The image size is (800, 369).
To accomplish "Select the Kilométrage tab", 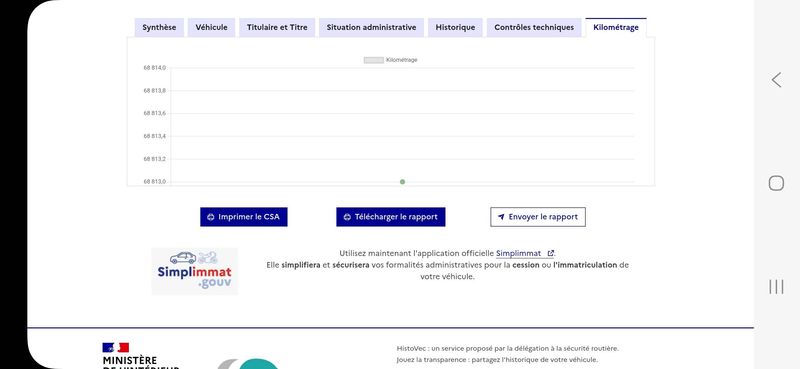I will click(x=616, y=28).
